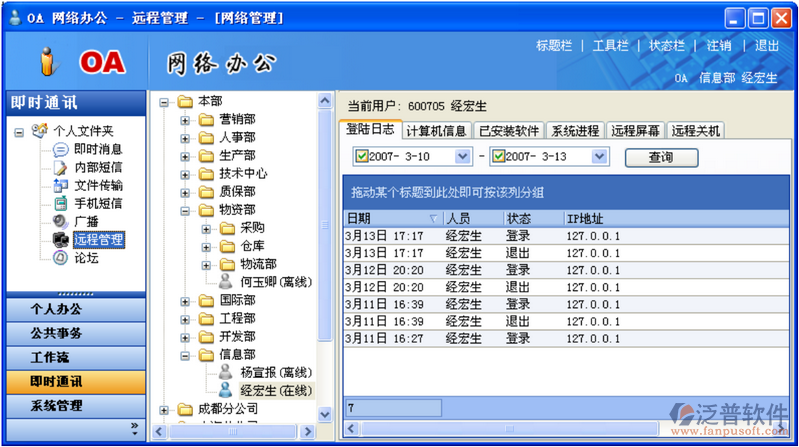Open 内部短信 notepad icon
Screen dimensions: 799x447
pos(60,167)
